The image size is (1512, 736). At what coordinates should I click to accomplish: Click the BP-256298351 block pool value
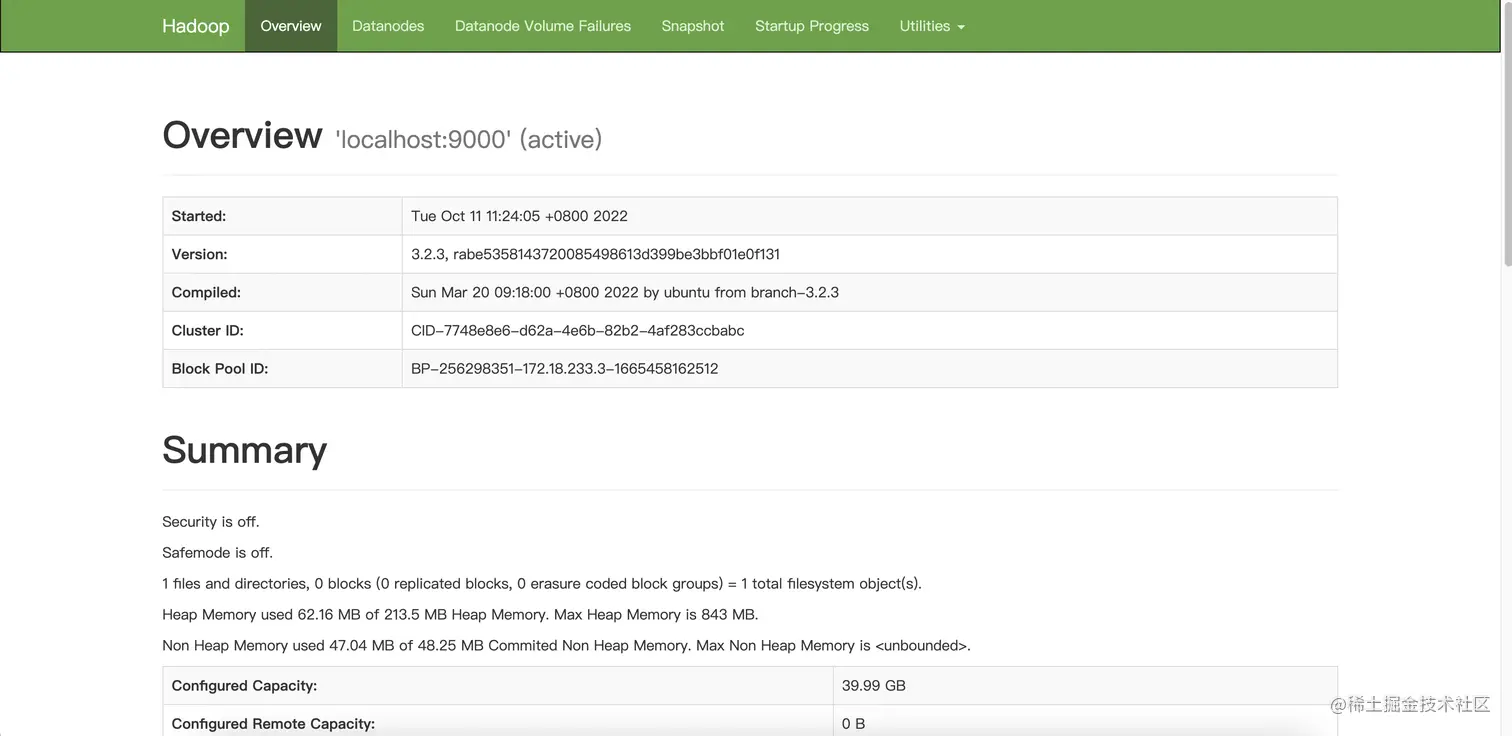pos(565,368)
